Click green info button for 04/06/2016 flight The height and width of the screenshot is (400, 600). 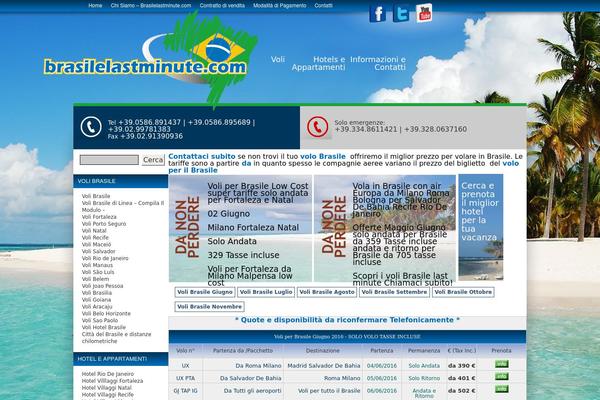click(502, 364)
